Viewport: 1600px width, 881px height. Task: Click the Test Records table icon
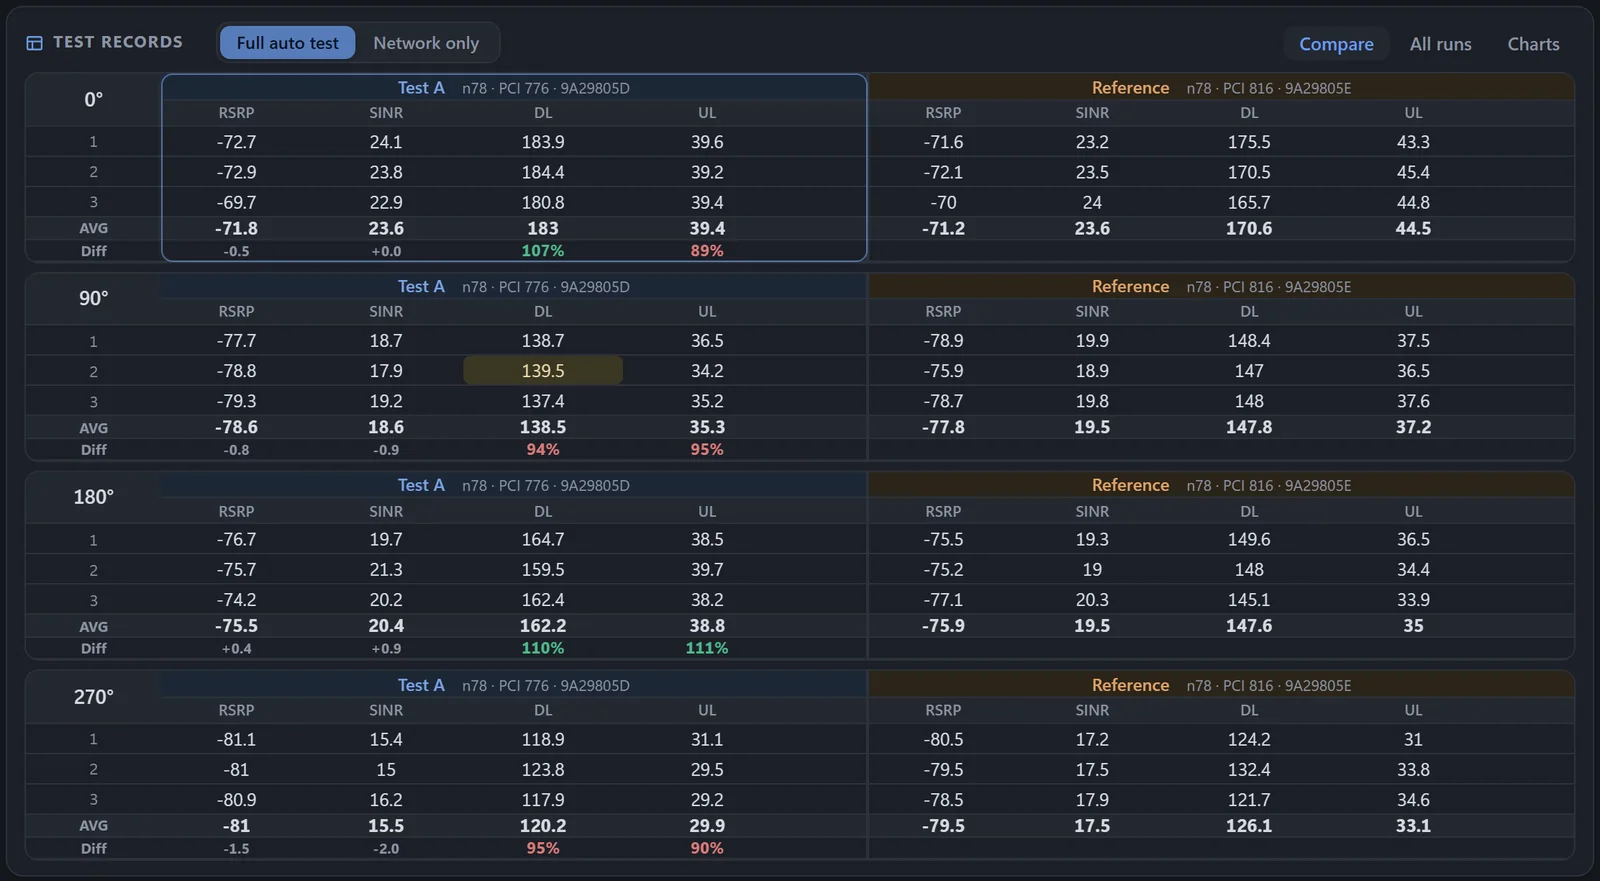point(34,43)
